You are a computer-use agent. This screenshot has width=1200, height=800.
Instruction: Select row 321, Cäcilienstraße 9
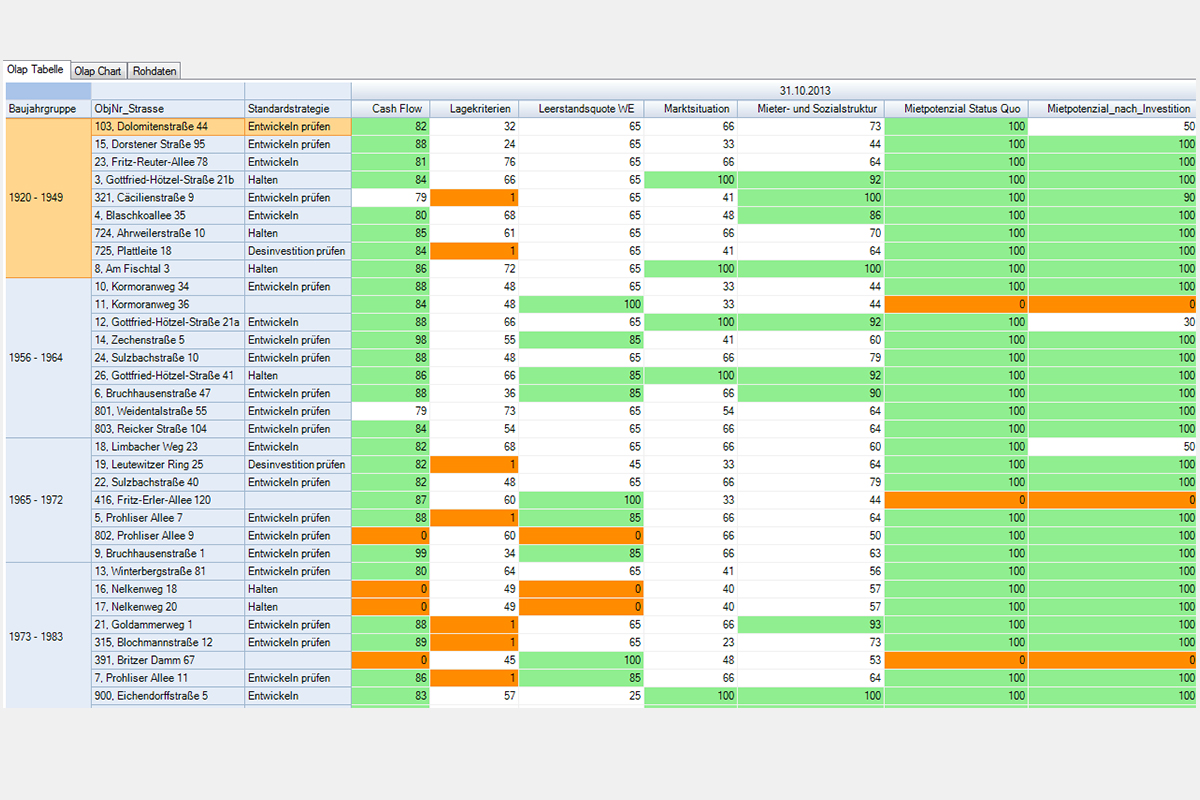(x=168, y=198)
